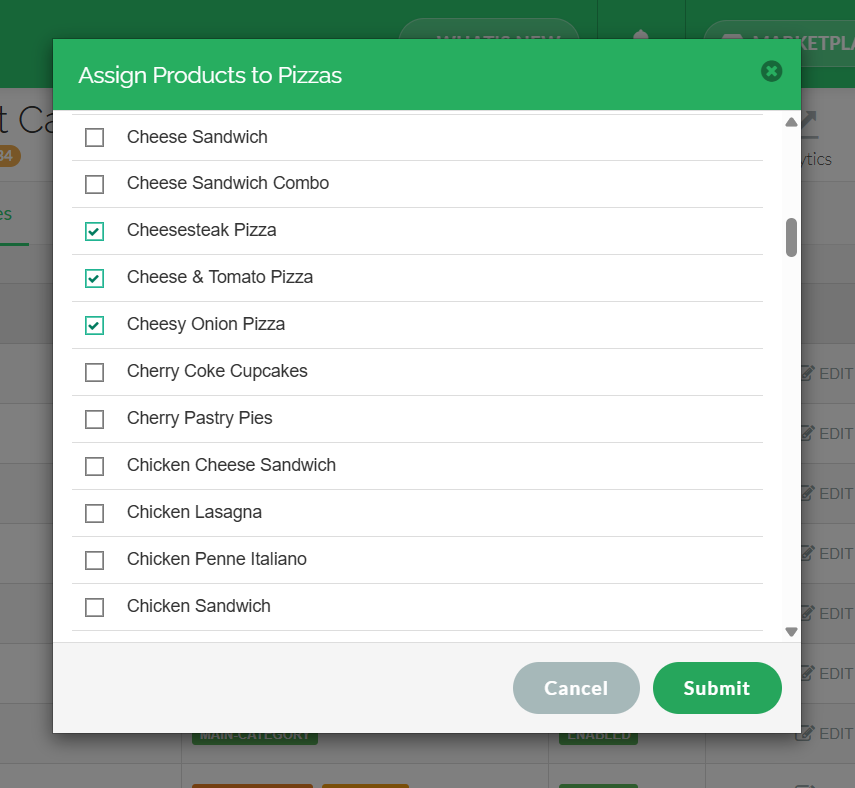
Task: Uncheck the Cheesesteak Pizza checkbox
Action: coord(94,231)
